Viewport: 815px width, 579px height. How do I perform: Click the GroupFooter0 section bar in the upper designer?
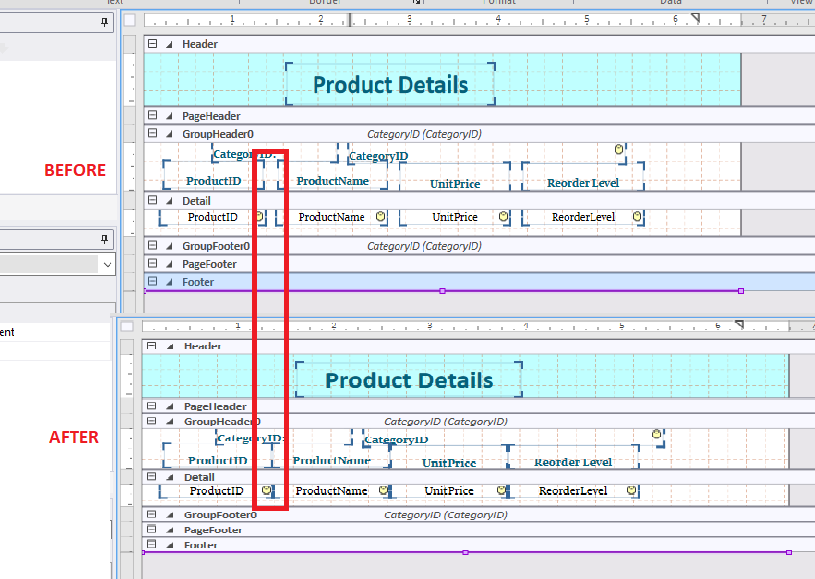(x=479, y=245)
